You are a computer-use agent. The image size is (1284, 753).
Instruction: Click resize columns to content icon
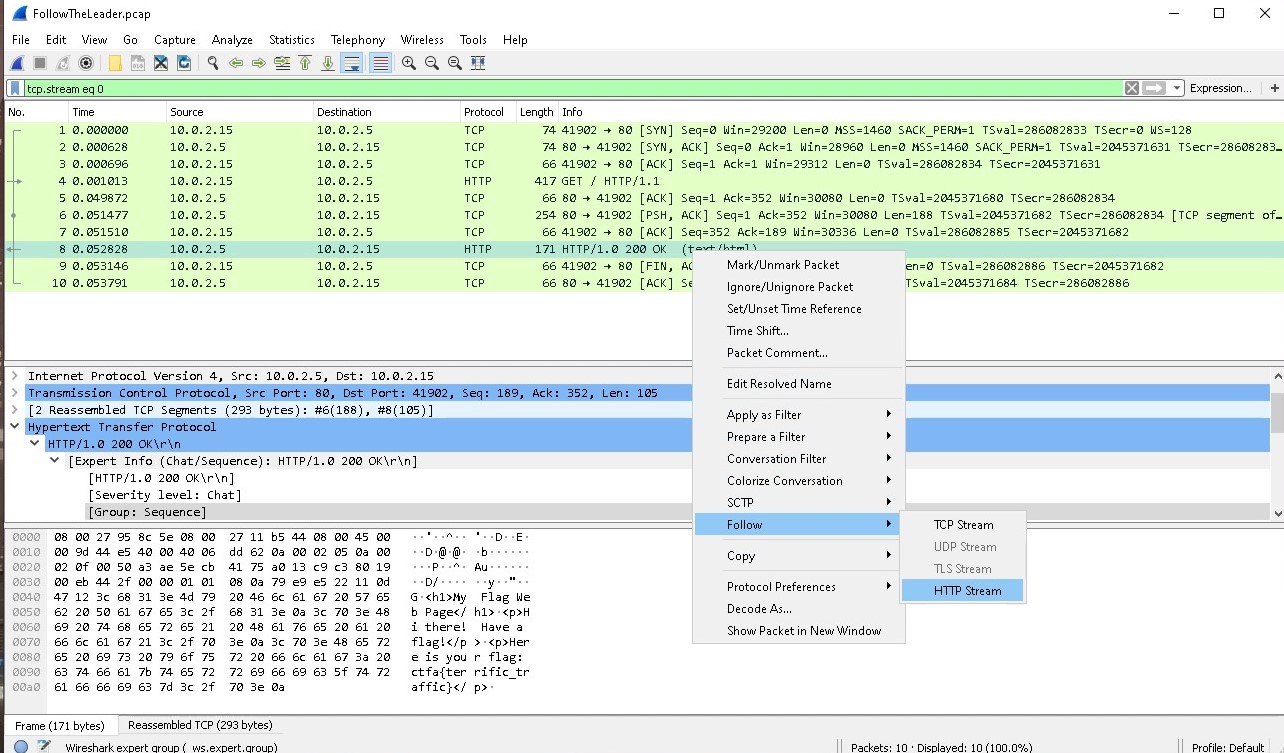[x=478, y=63]
